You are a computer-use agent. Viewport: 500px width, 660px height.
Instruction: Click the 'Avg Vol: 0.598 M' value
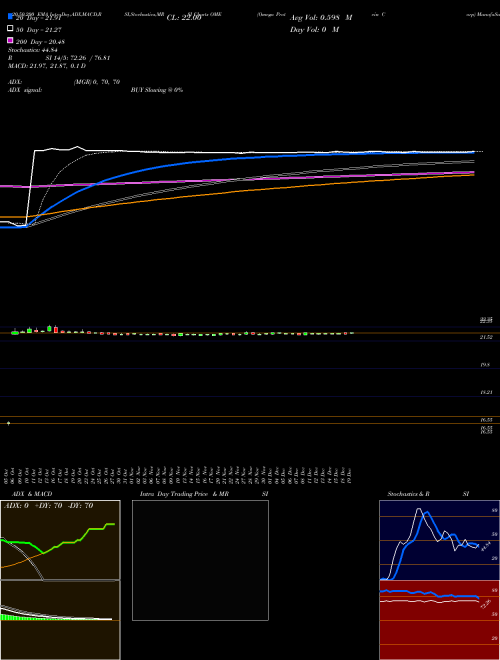pyautogui.click(x=321, y=18)
